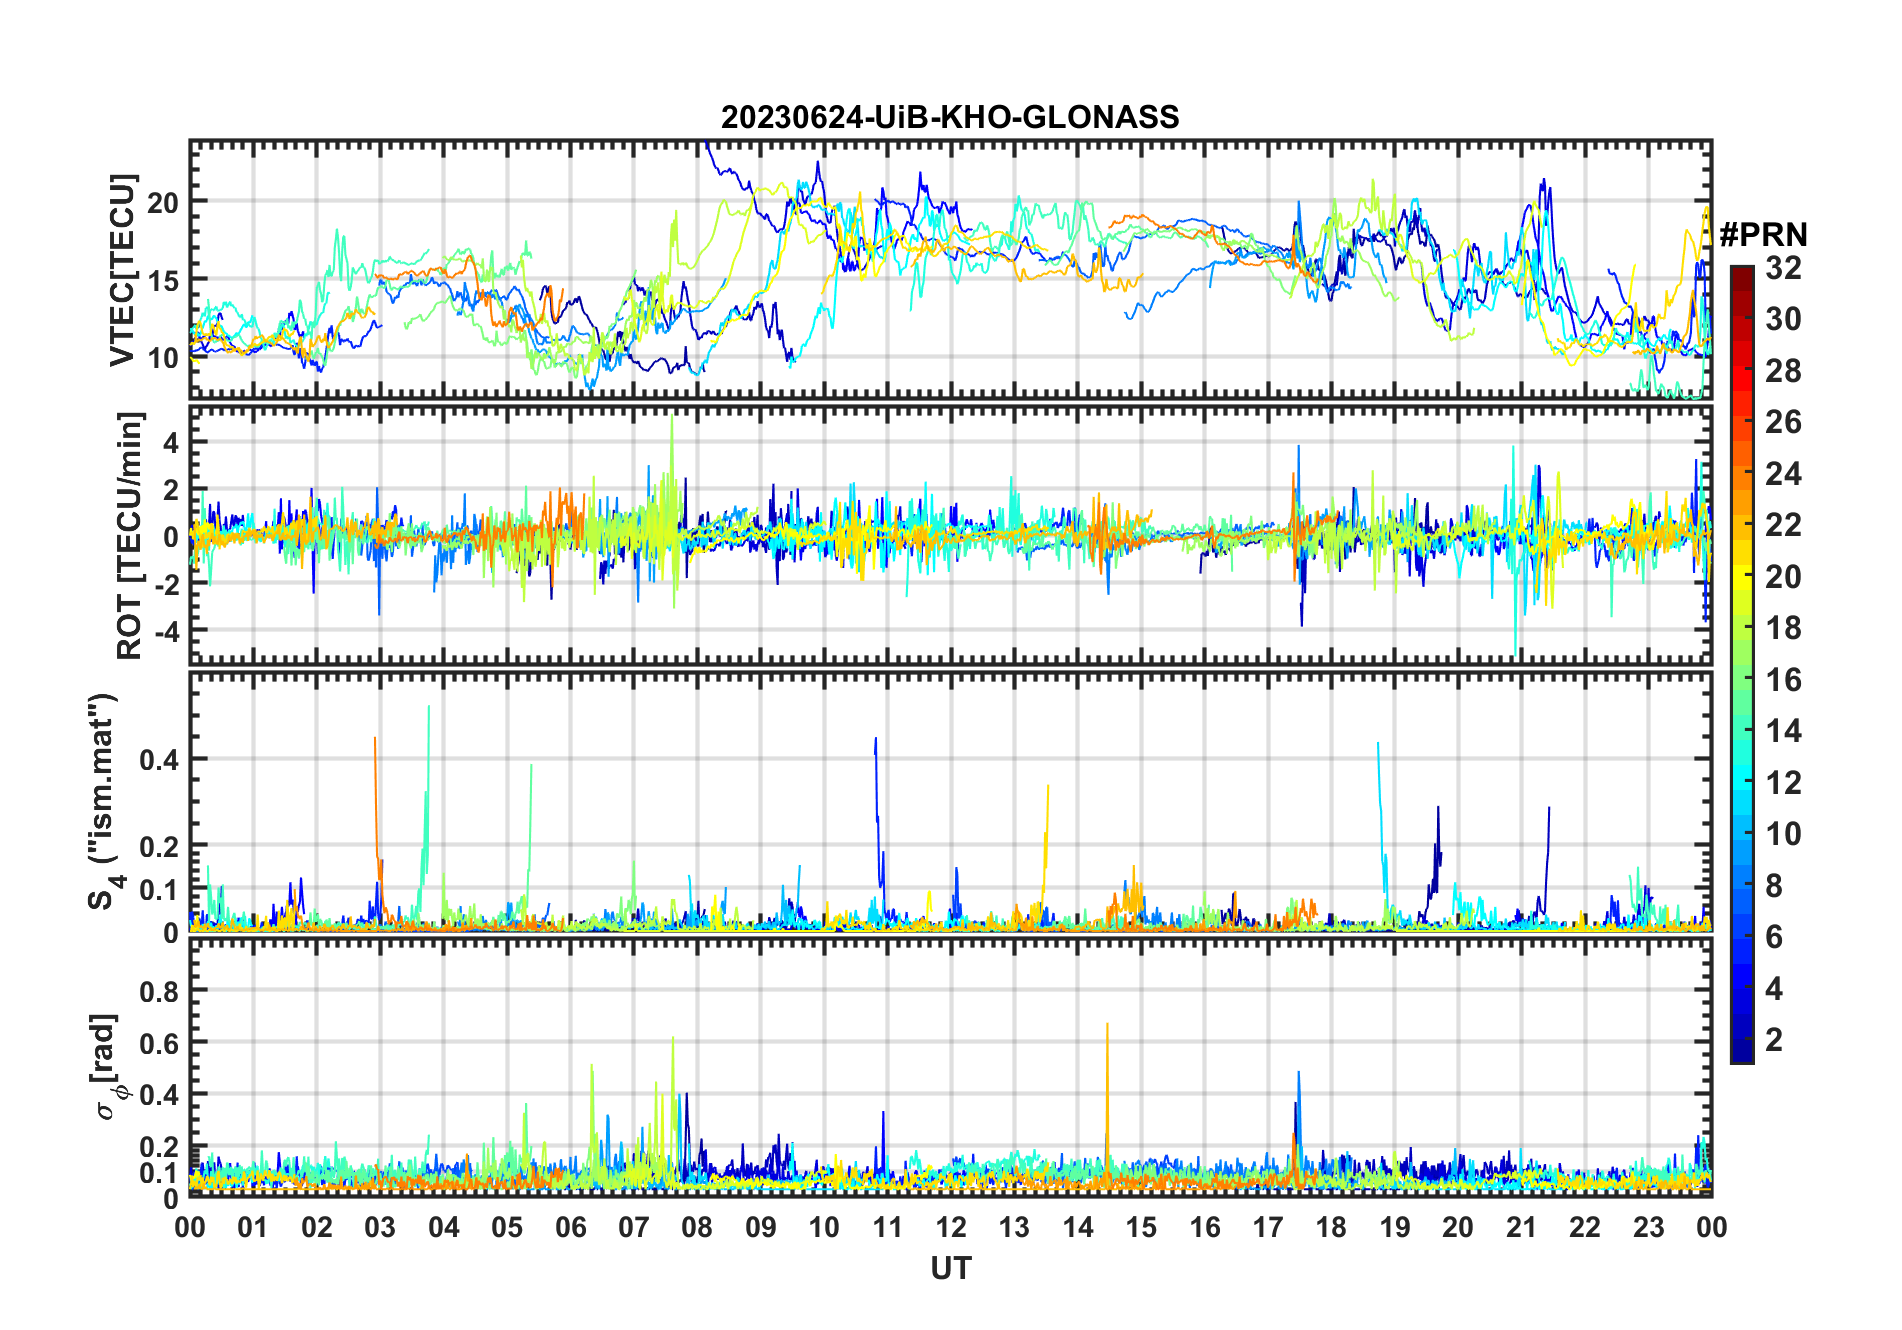Select colorbar tick label 28
1902x1330 pixels.
[1783, 370]
